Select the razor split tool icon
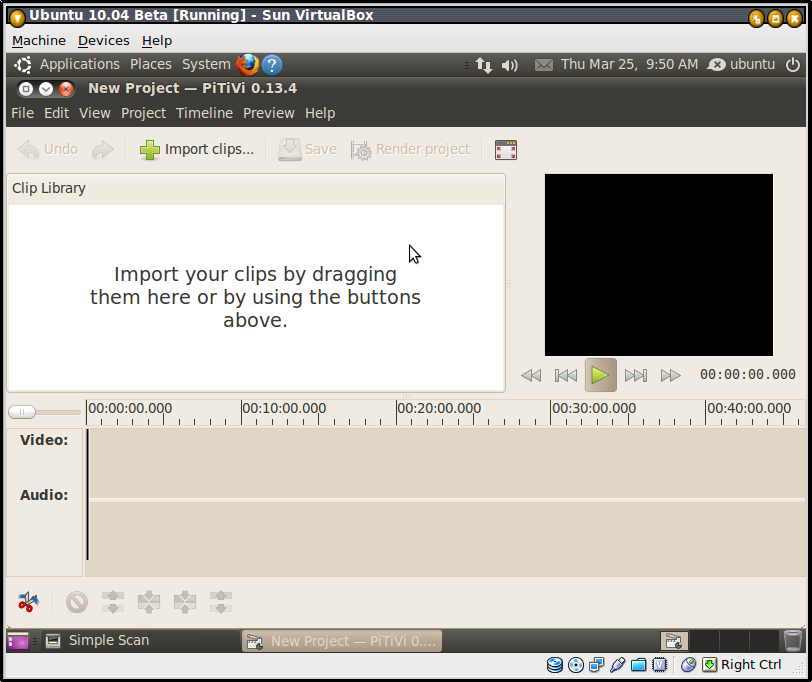This screenshot has height=682, width=812. (x=28, y=602)
